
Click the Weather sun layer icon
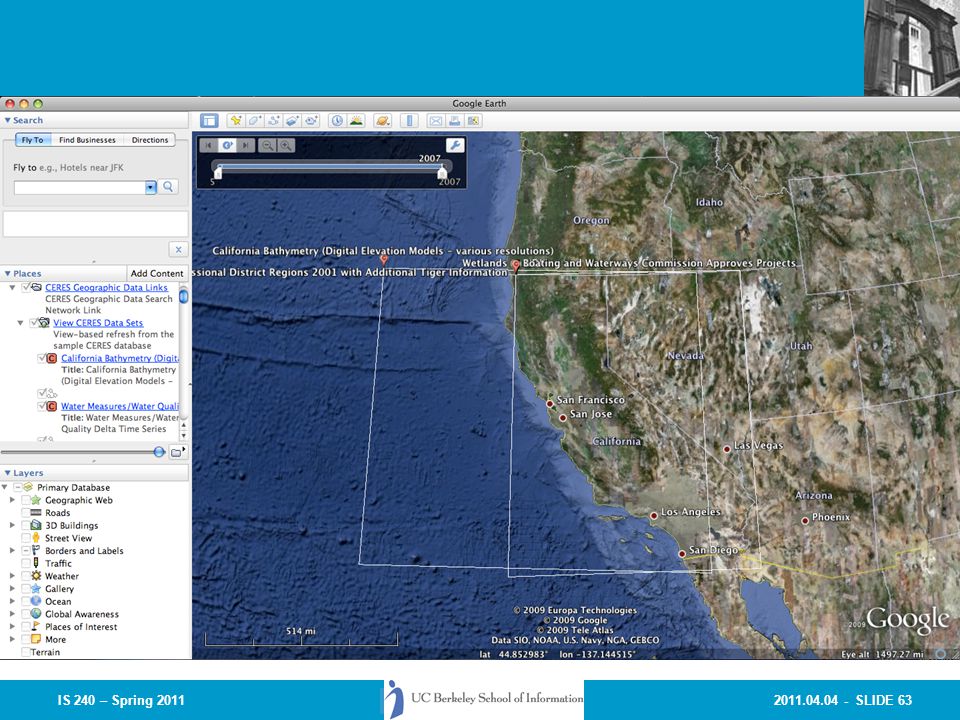point(36,576)
